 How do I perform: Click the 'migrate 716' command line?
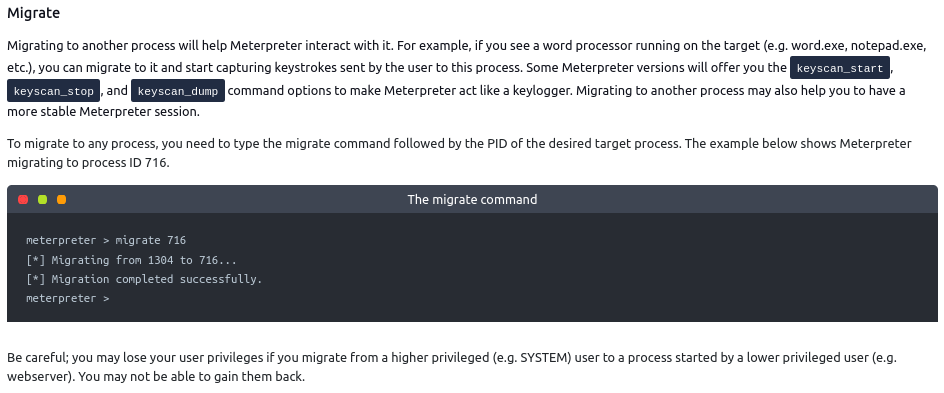point(106,240)
